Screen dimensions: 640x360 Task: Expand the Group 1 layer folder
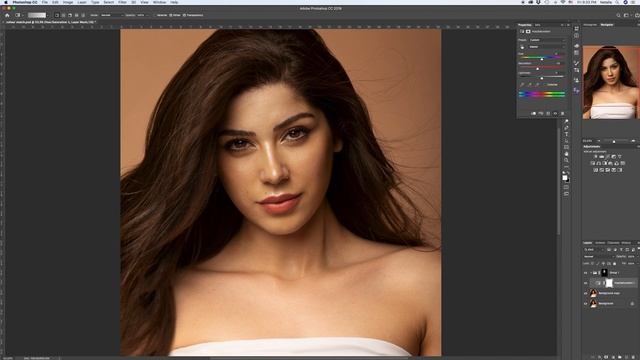pyautogui.click(x=591, y=273)
